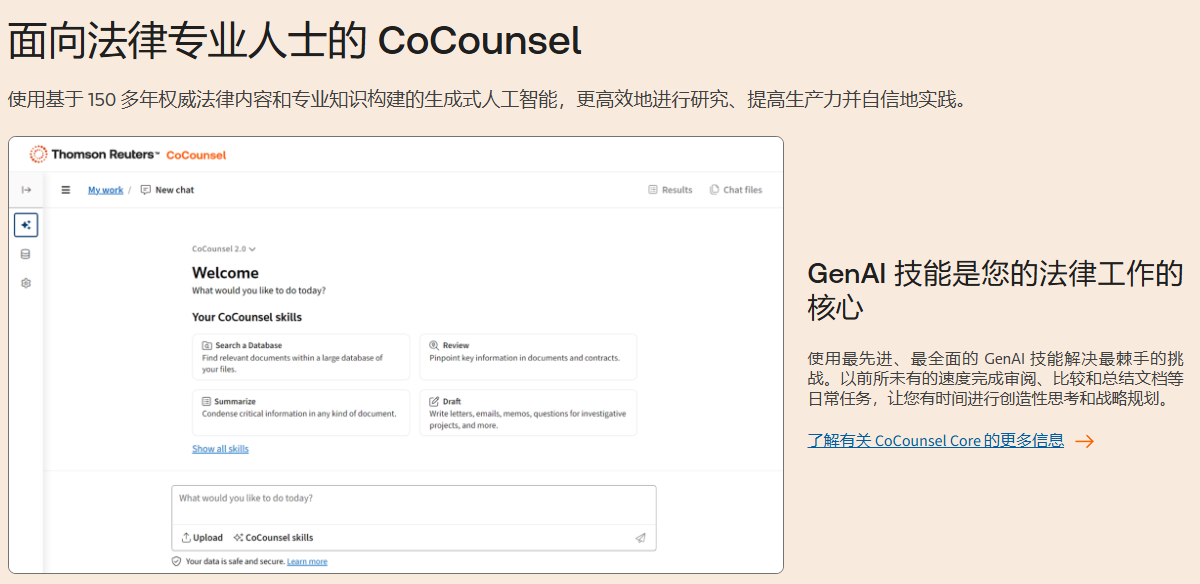Click the Show all skills link
The image size is (1200, 584).
click(x=220, y=449)
